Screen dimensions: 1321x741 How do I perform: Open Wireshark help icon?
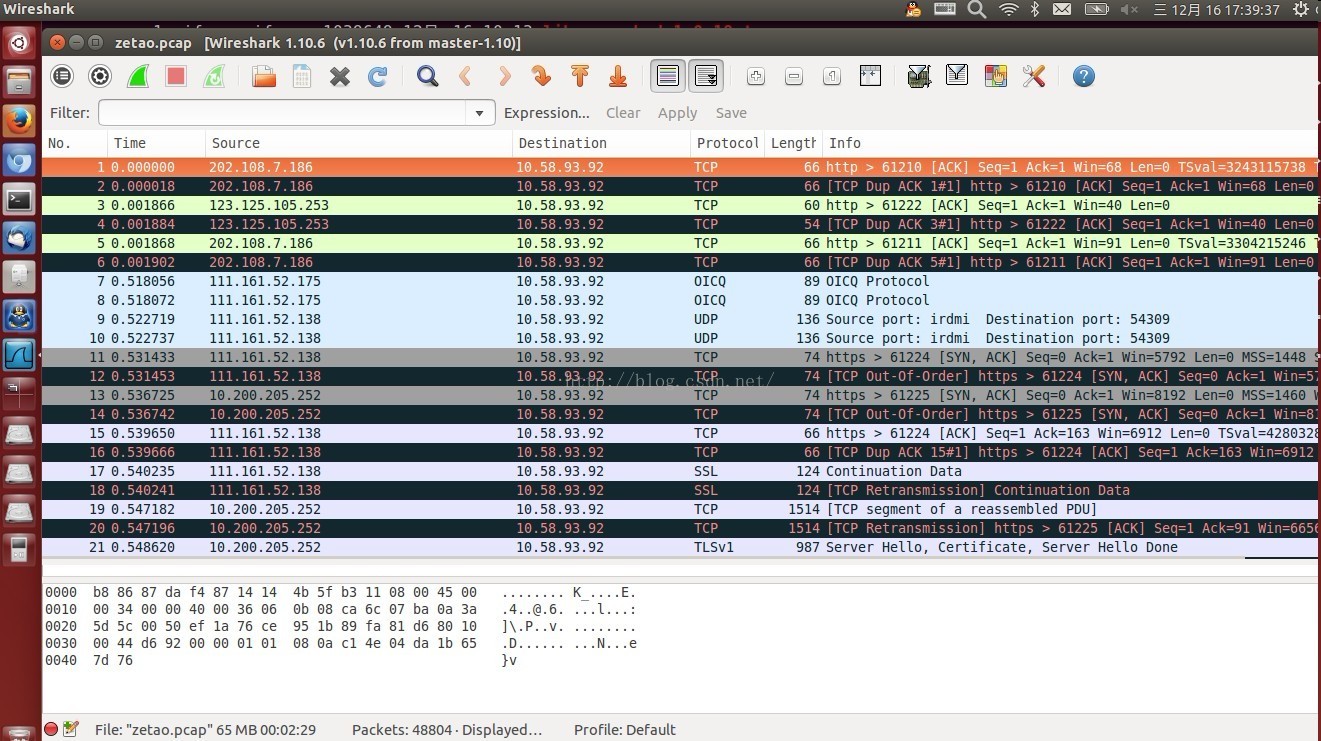point(1083,76)
